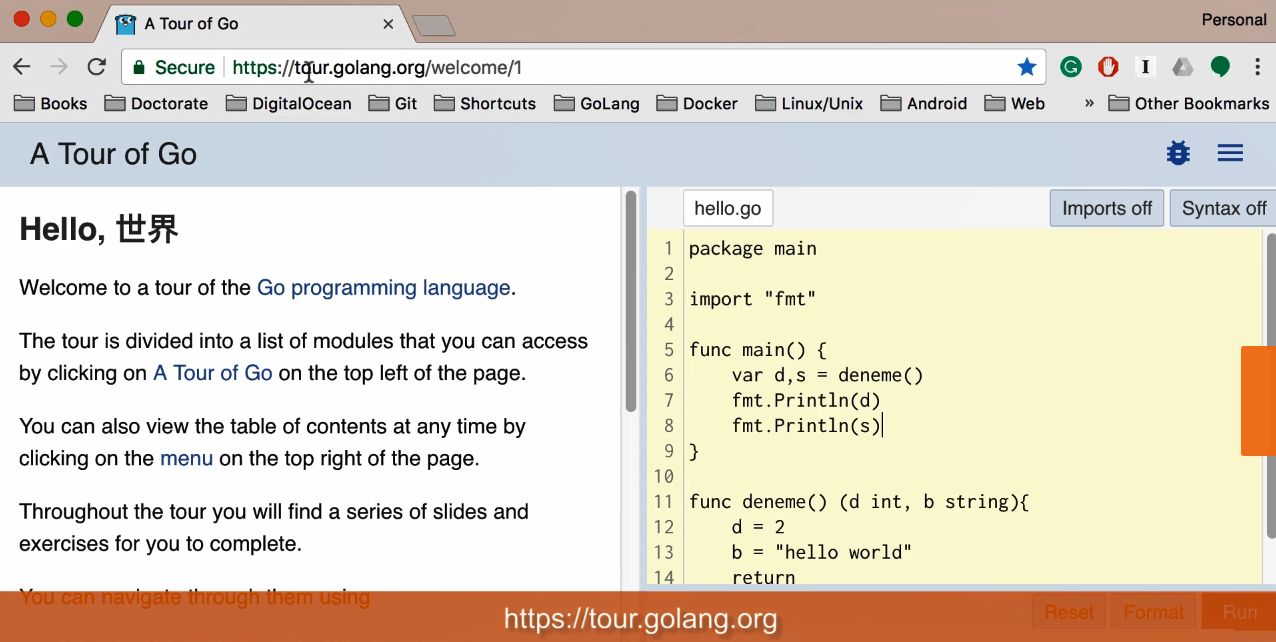Viewport: 1276px width, 642px height.
Task: Toggle the Imports off button
Action: tap(1107, 208)
